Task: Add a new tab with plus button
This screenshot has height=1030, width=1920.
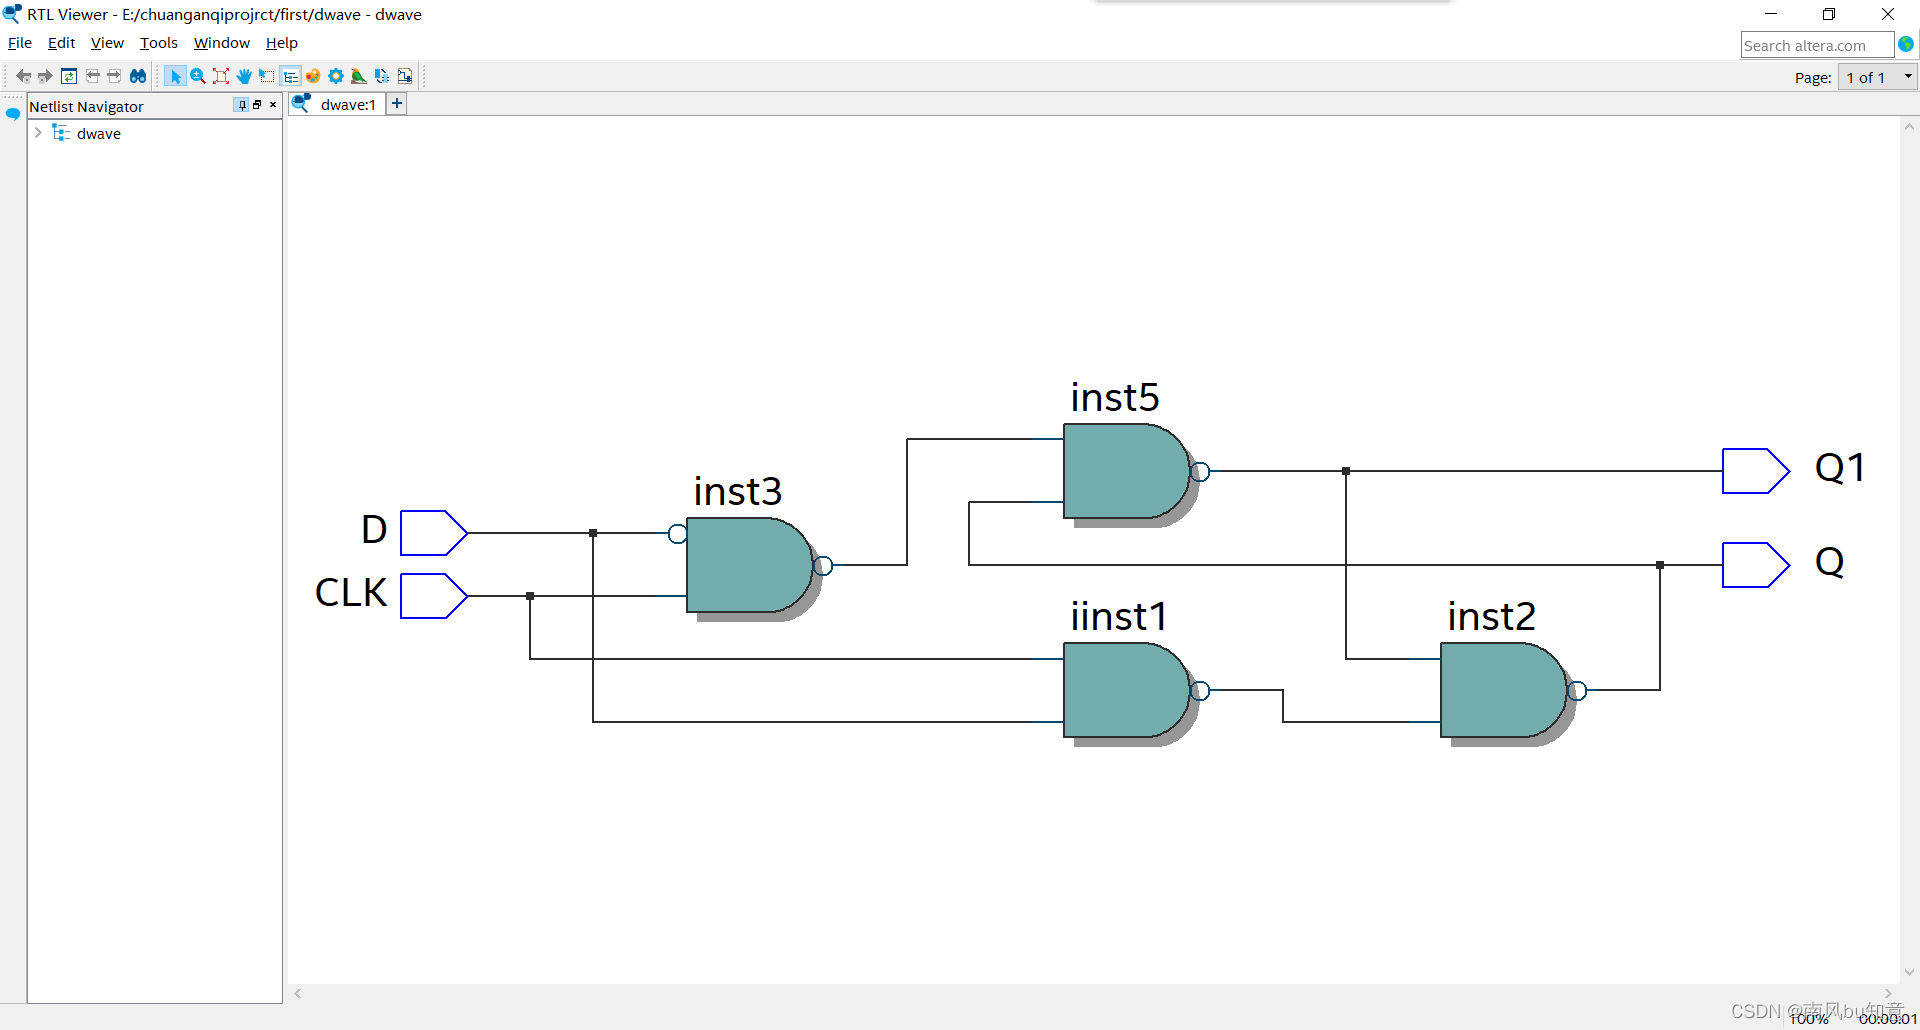Action: [397, 104]
